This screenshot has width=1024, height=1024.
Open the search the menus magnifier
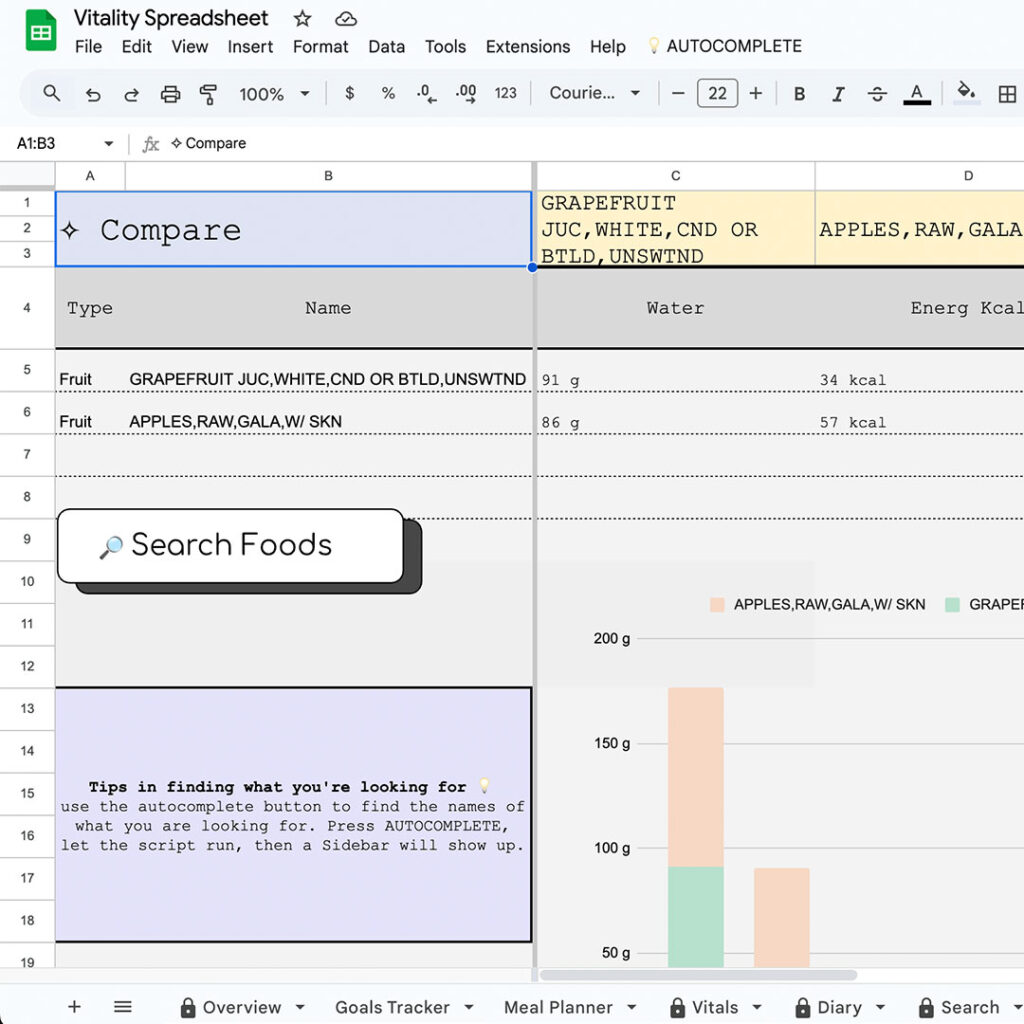[52, 93]
